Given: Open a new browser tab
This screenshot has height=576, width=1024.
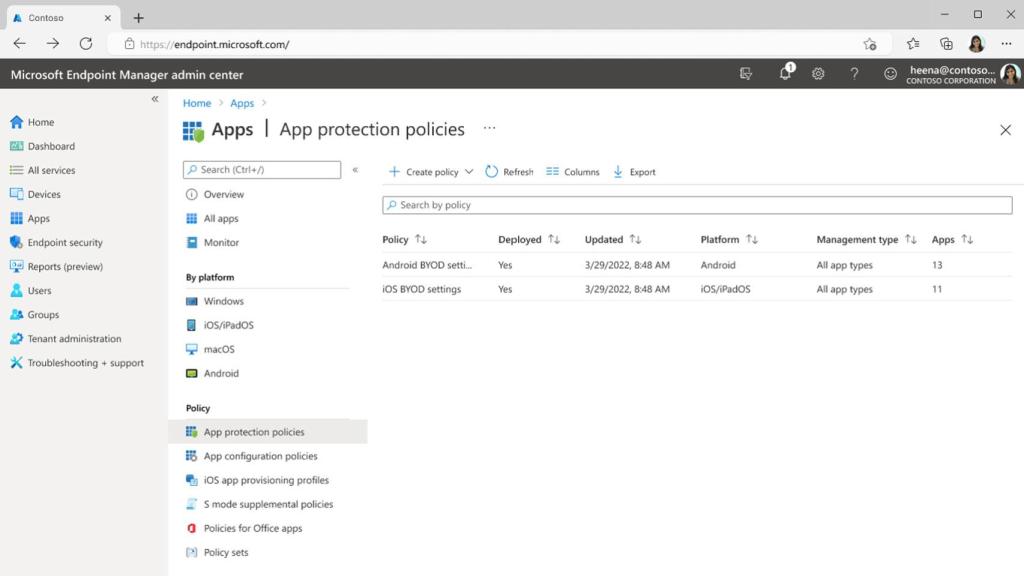Looking at the screenshot, I should click(138, 18).
